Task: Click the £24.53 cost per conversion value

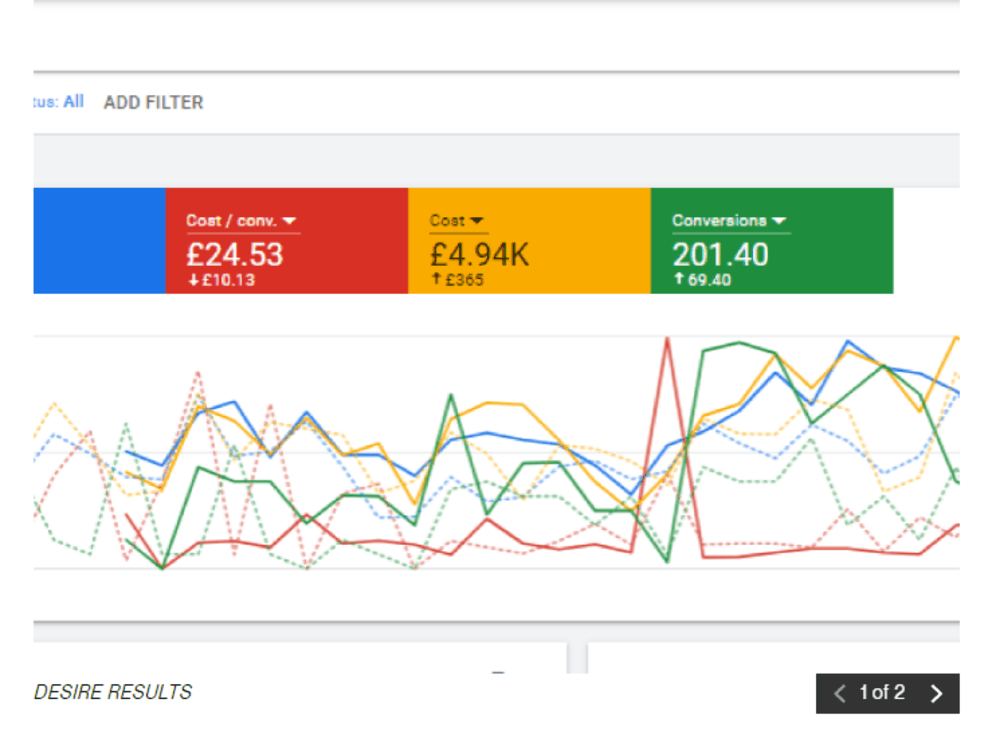Action: tap(235, 255)
